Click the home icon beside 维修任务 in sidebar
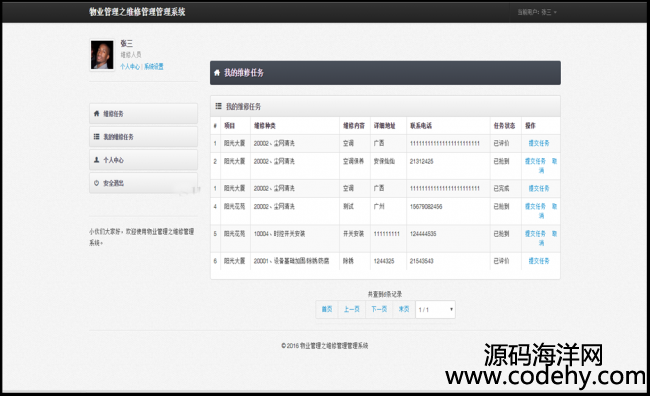 pyautogui.click(x=96, y=114)
